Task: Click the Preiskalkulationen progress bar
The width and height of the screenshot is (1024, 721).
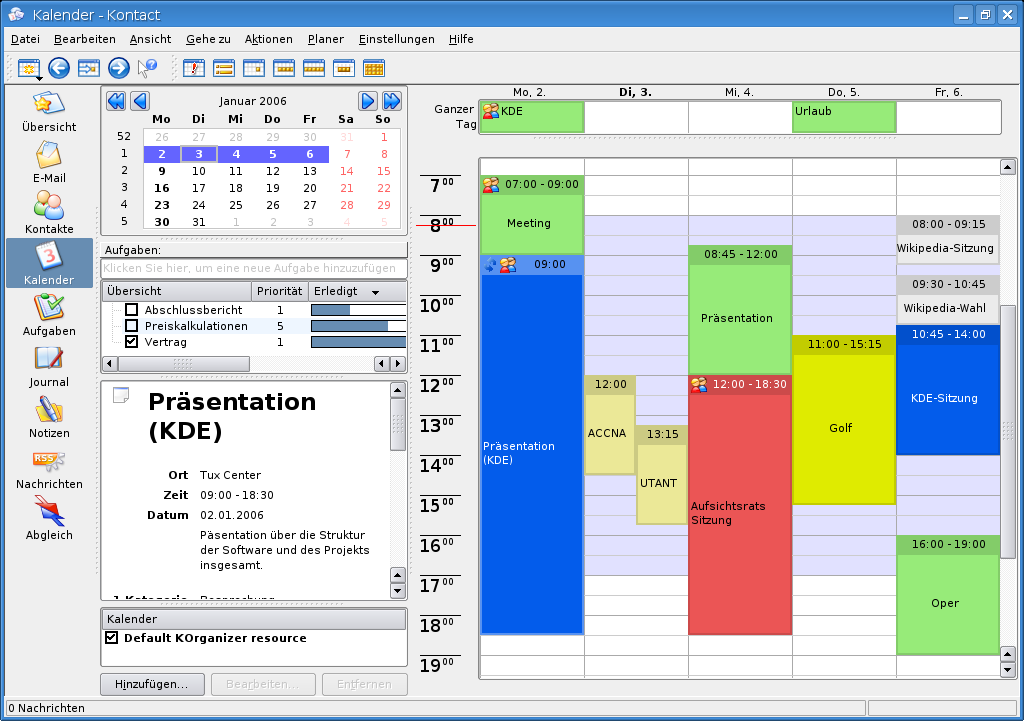Action: pyautogui.click(x=358, y=326)
